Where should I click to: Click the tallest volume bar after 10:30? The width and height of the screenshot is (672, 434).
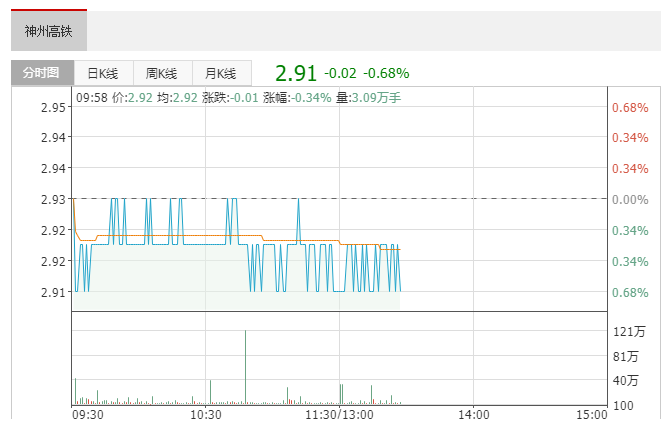(246, 367)
